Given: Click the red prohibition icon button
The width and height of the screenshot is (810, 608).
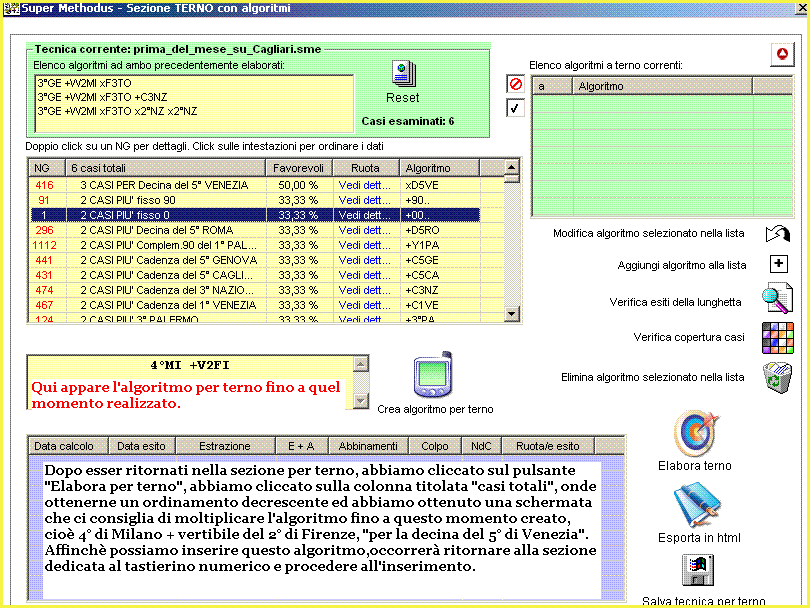Looking at the screenshot, I should [515, 84].
